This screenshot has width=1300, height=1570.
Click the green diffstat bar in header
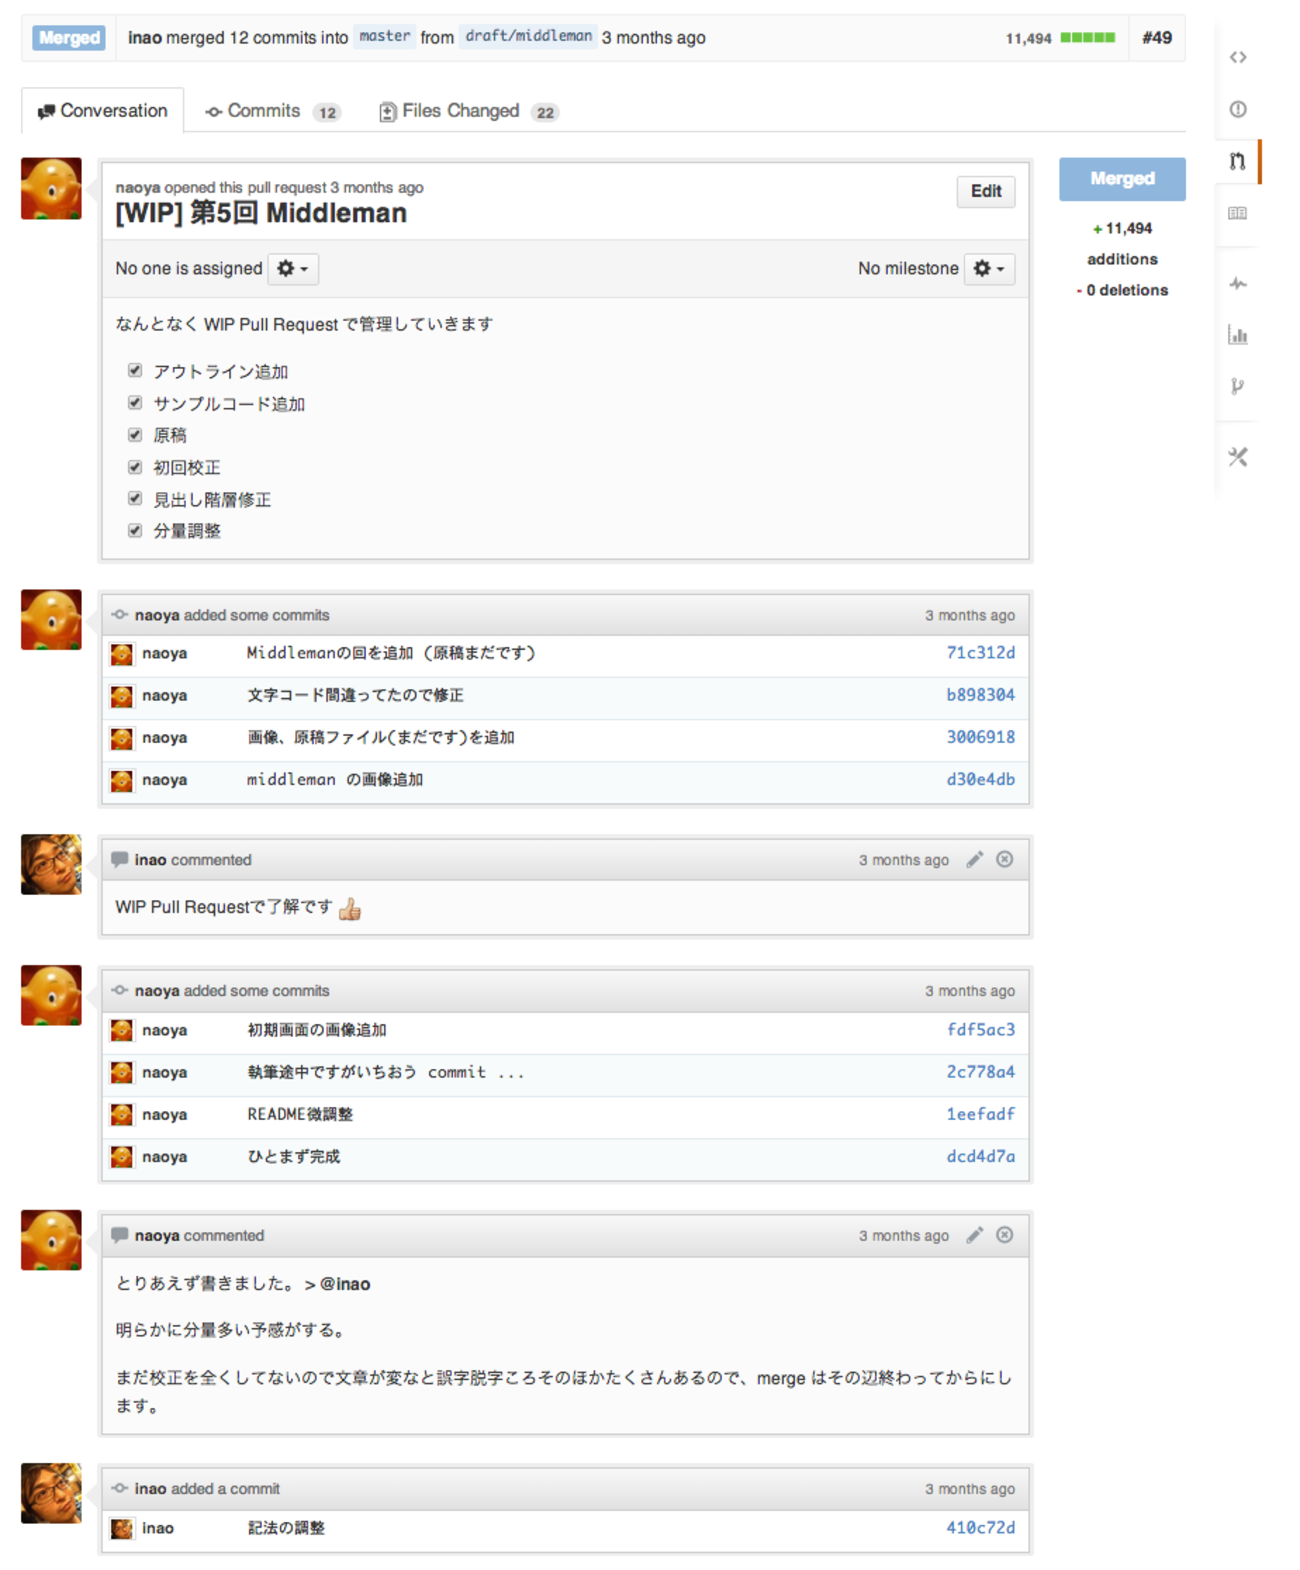(1088, 38)
